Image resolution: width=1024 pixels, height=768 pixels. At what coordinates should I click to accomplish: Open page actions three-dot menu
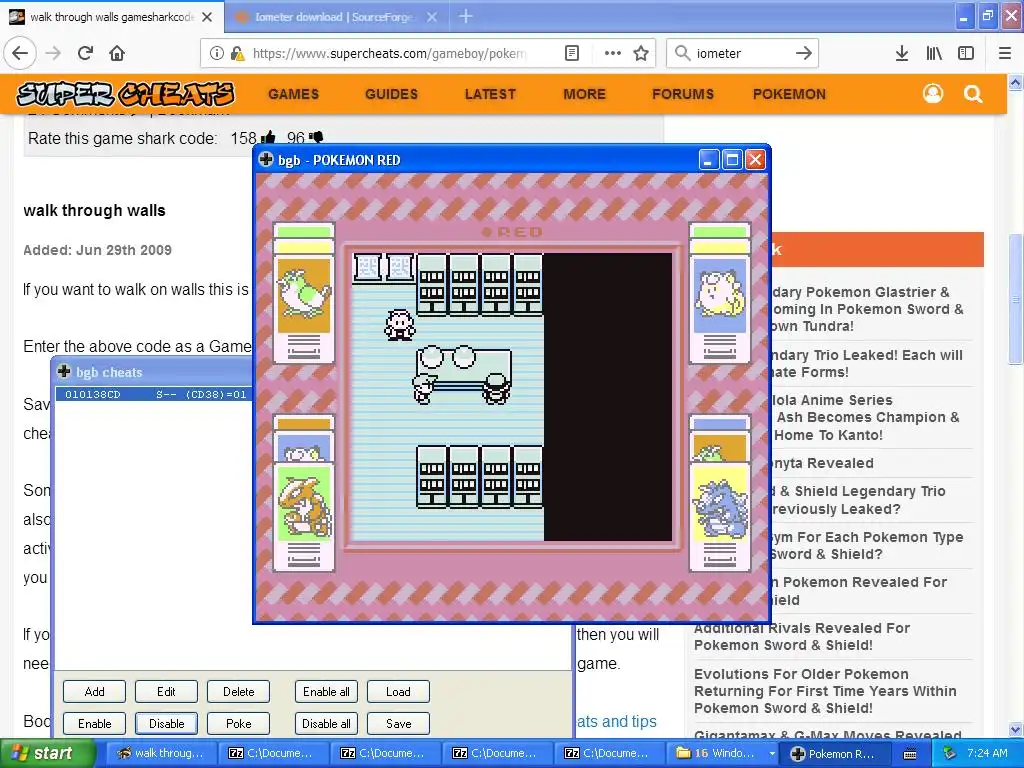coord(613,54)
